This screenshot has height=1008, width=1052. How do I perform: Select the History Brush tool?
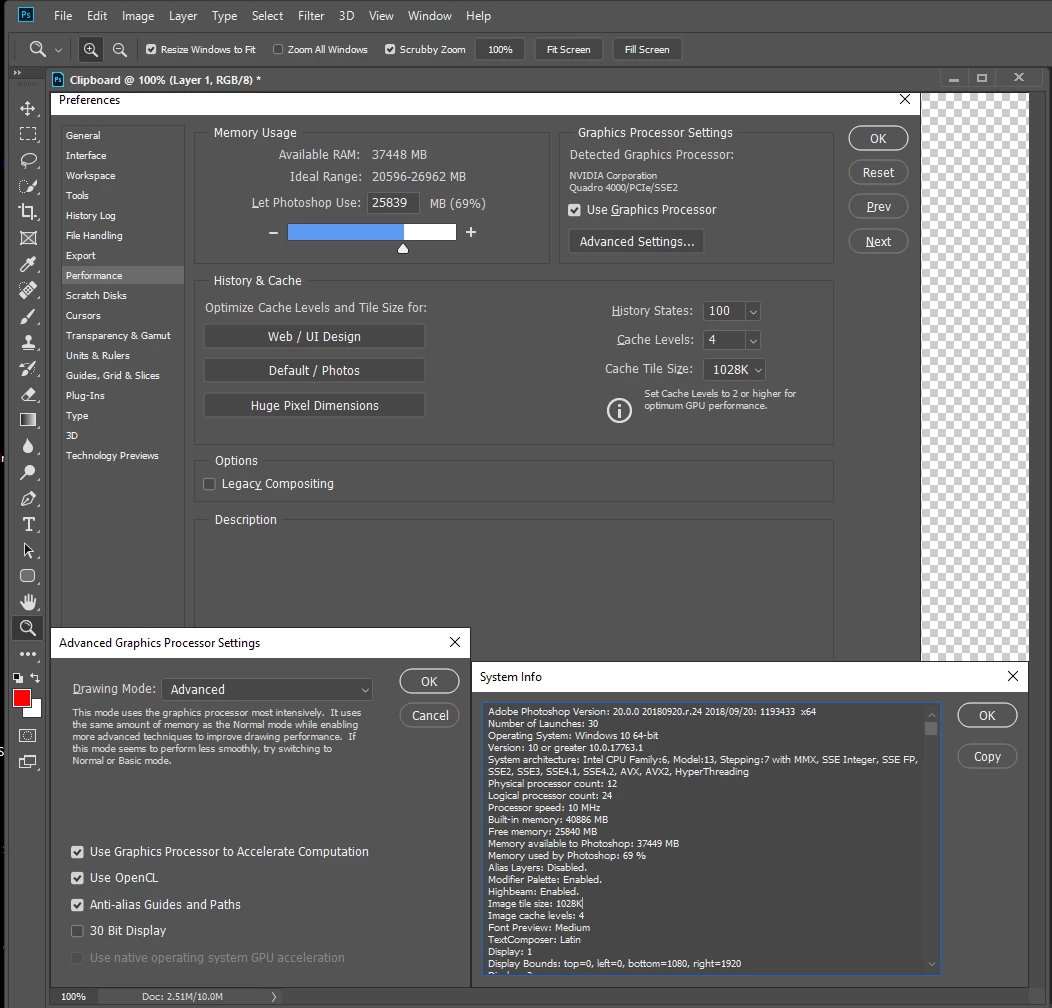(x=28, y=368)
